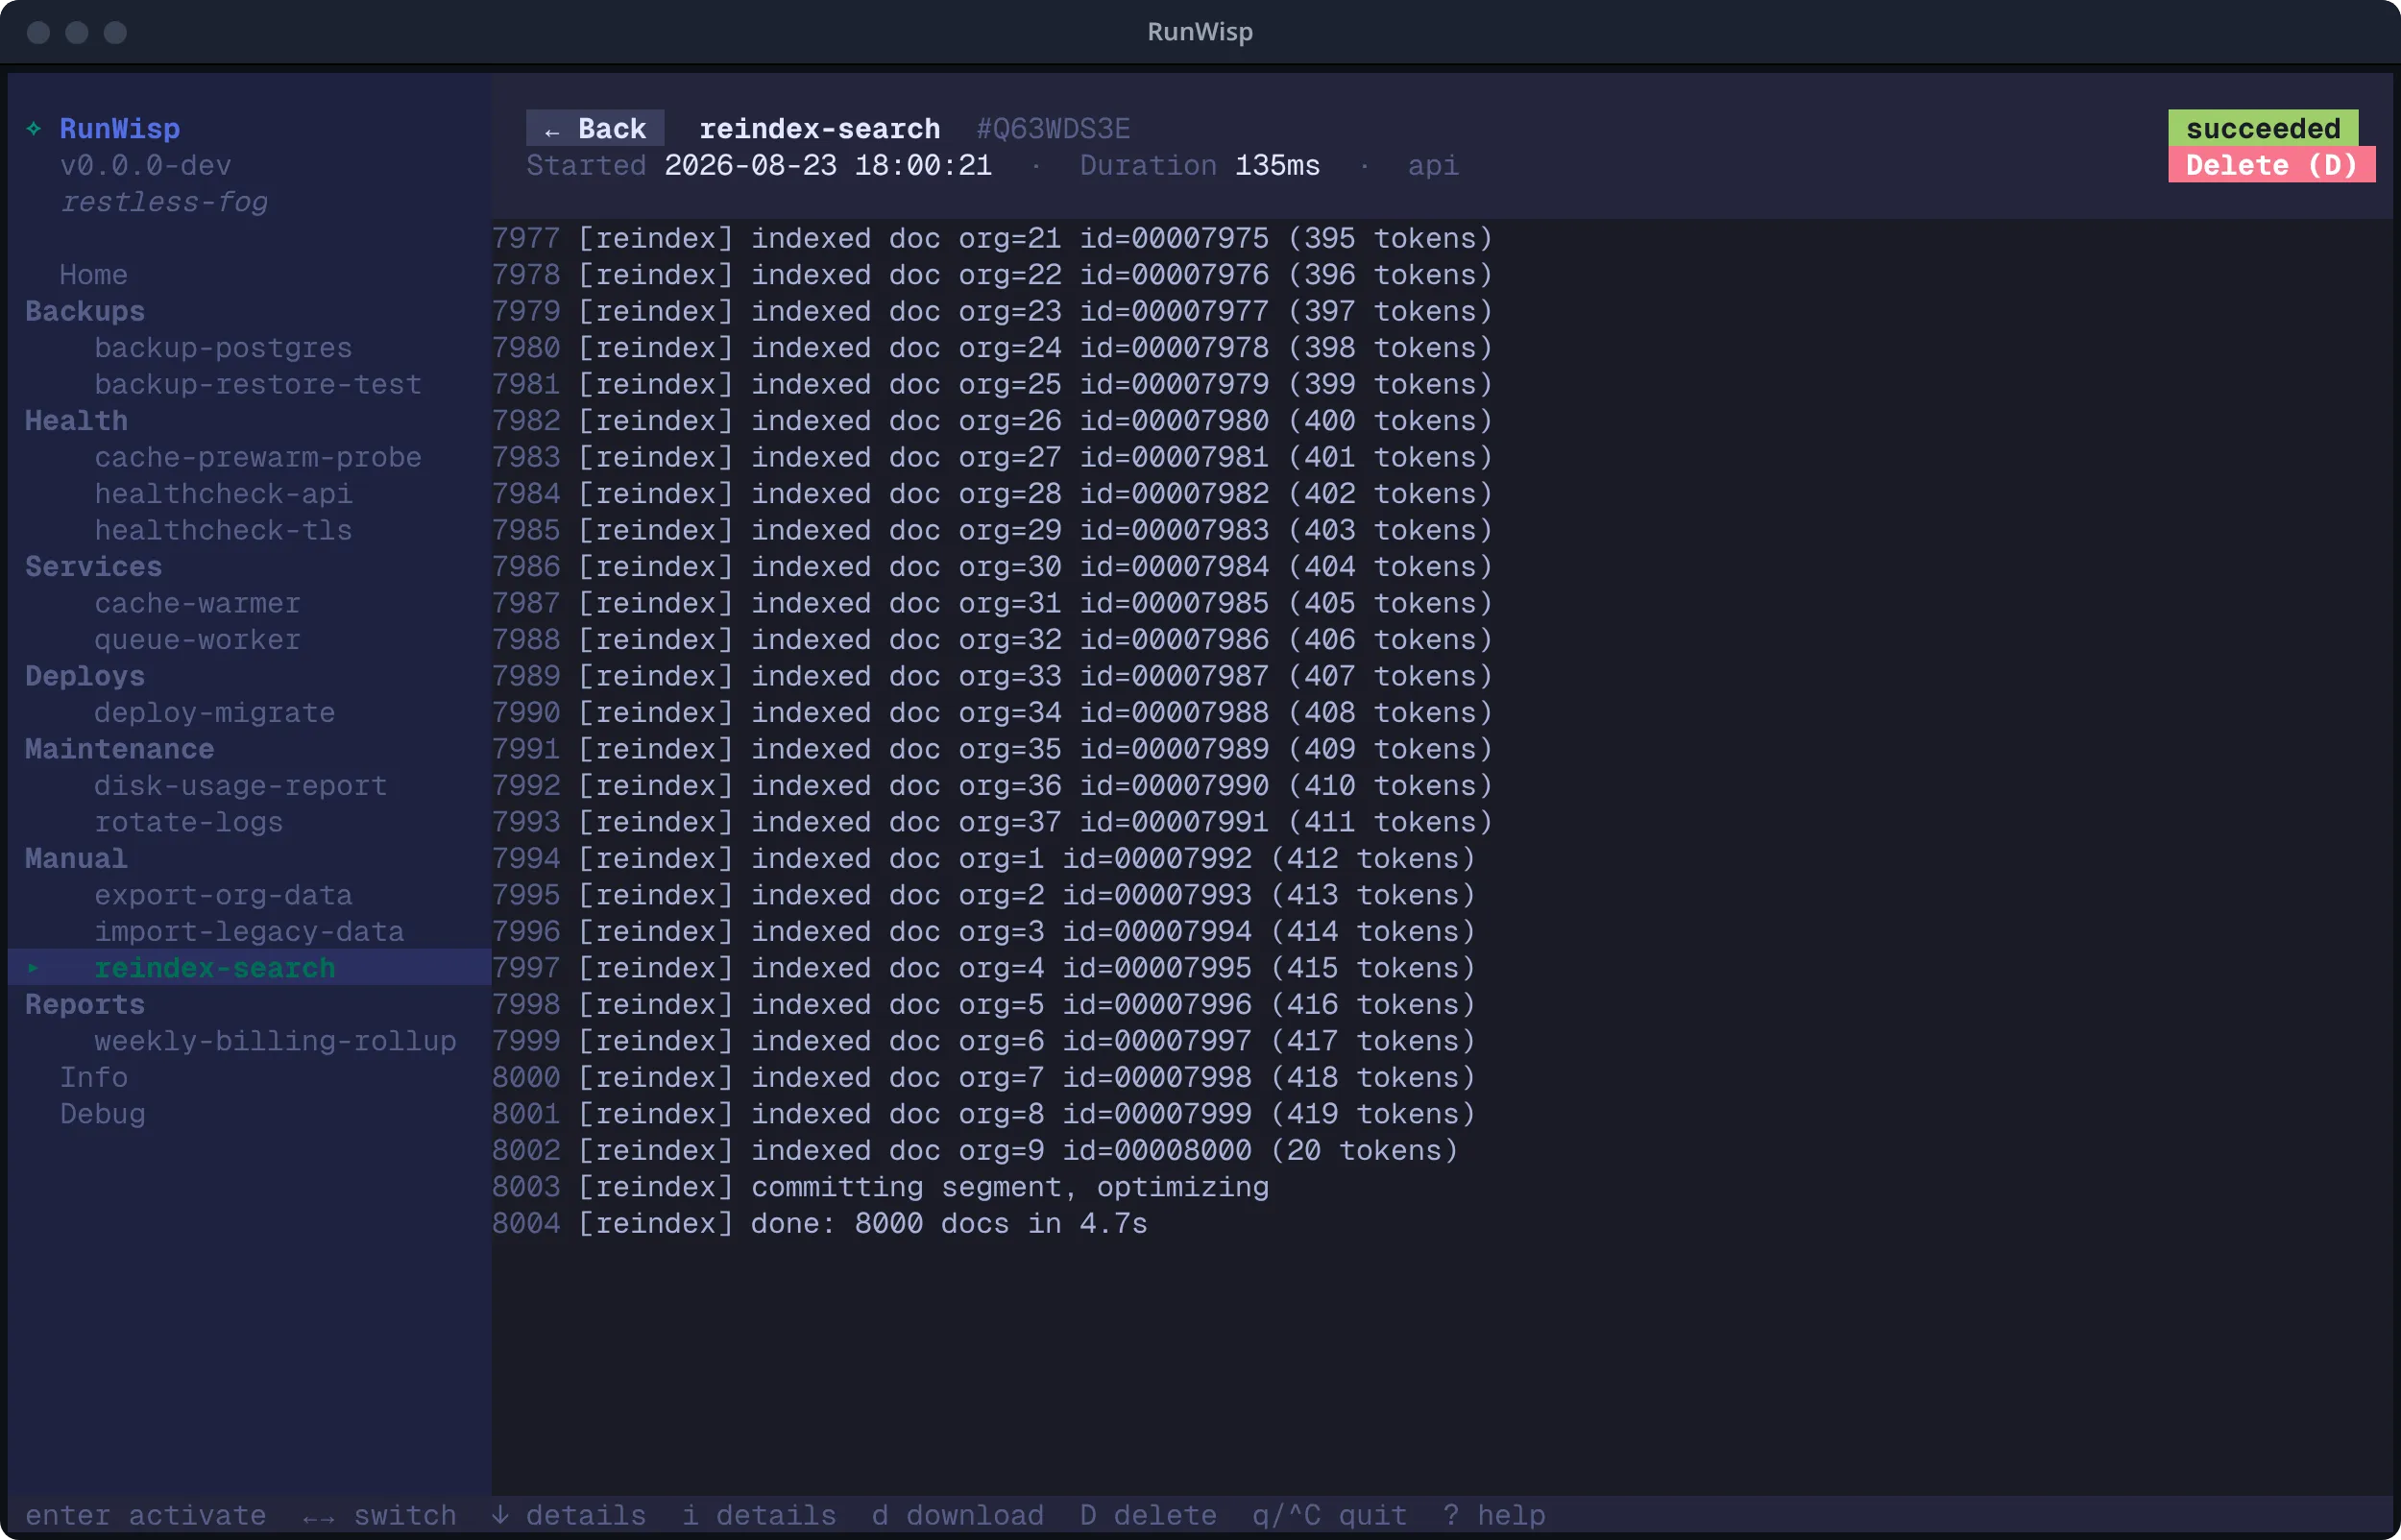
Task: Click log line 8000 with org=7
Action: 983,1077
